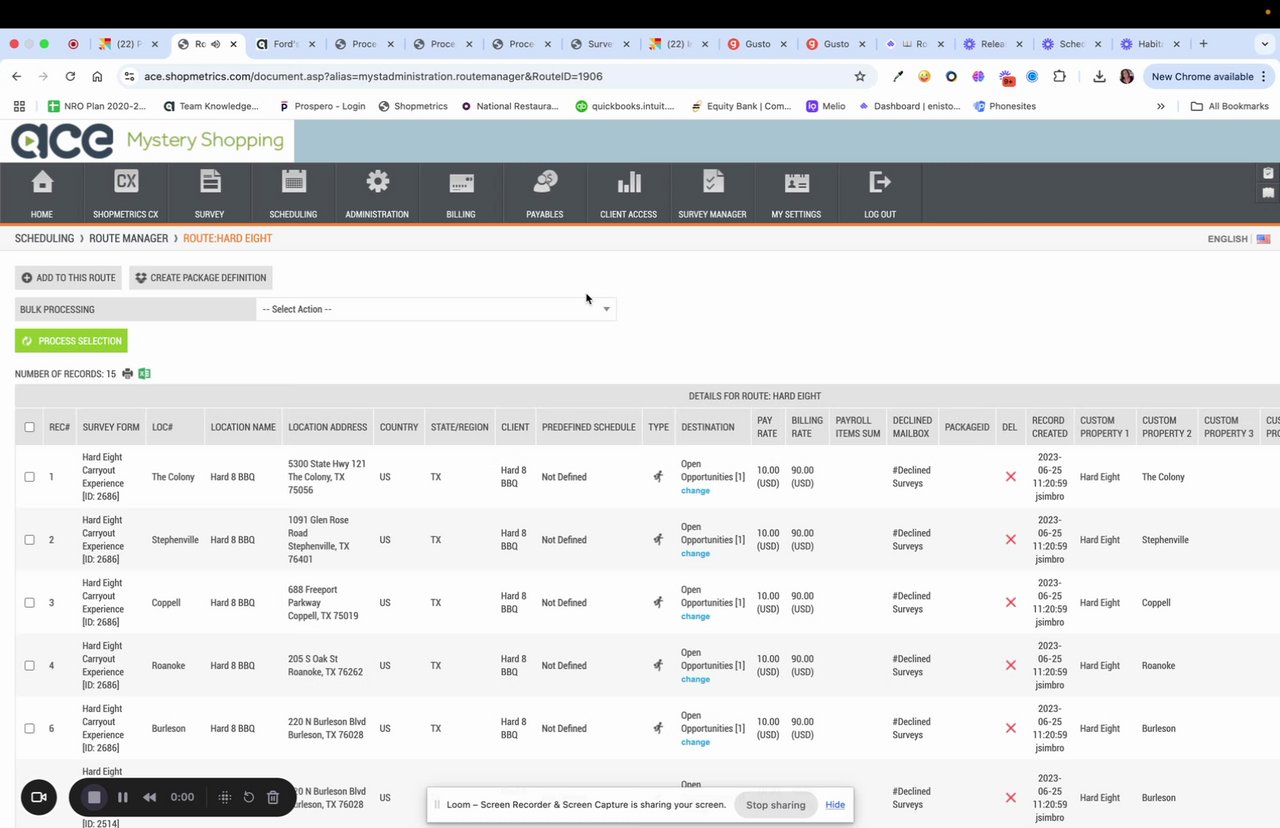
Task: Open the BILLING menu
Action: 461,194
